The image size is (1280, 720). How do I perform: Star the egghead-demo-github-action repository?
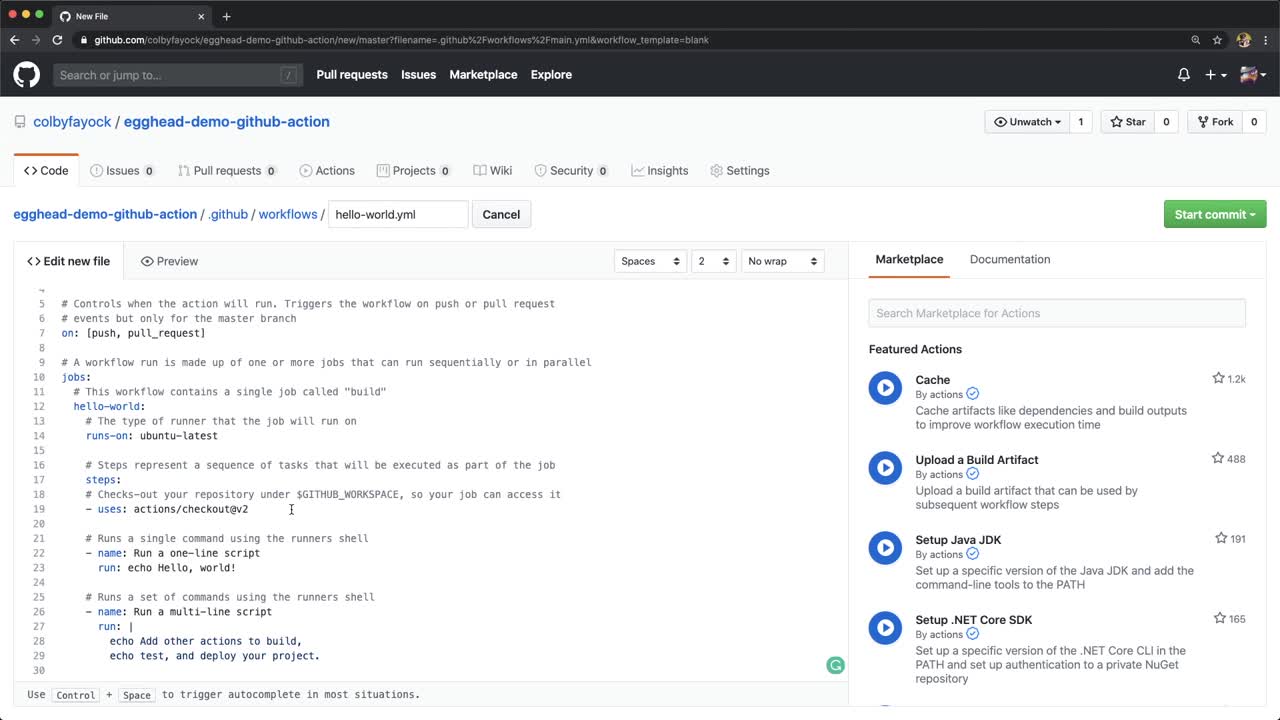(x=1127, y=122)
